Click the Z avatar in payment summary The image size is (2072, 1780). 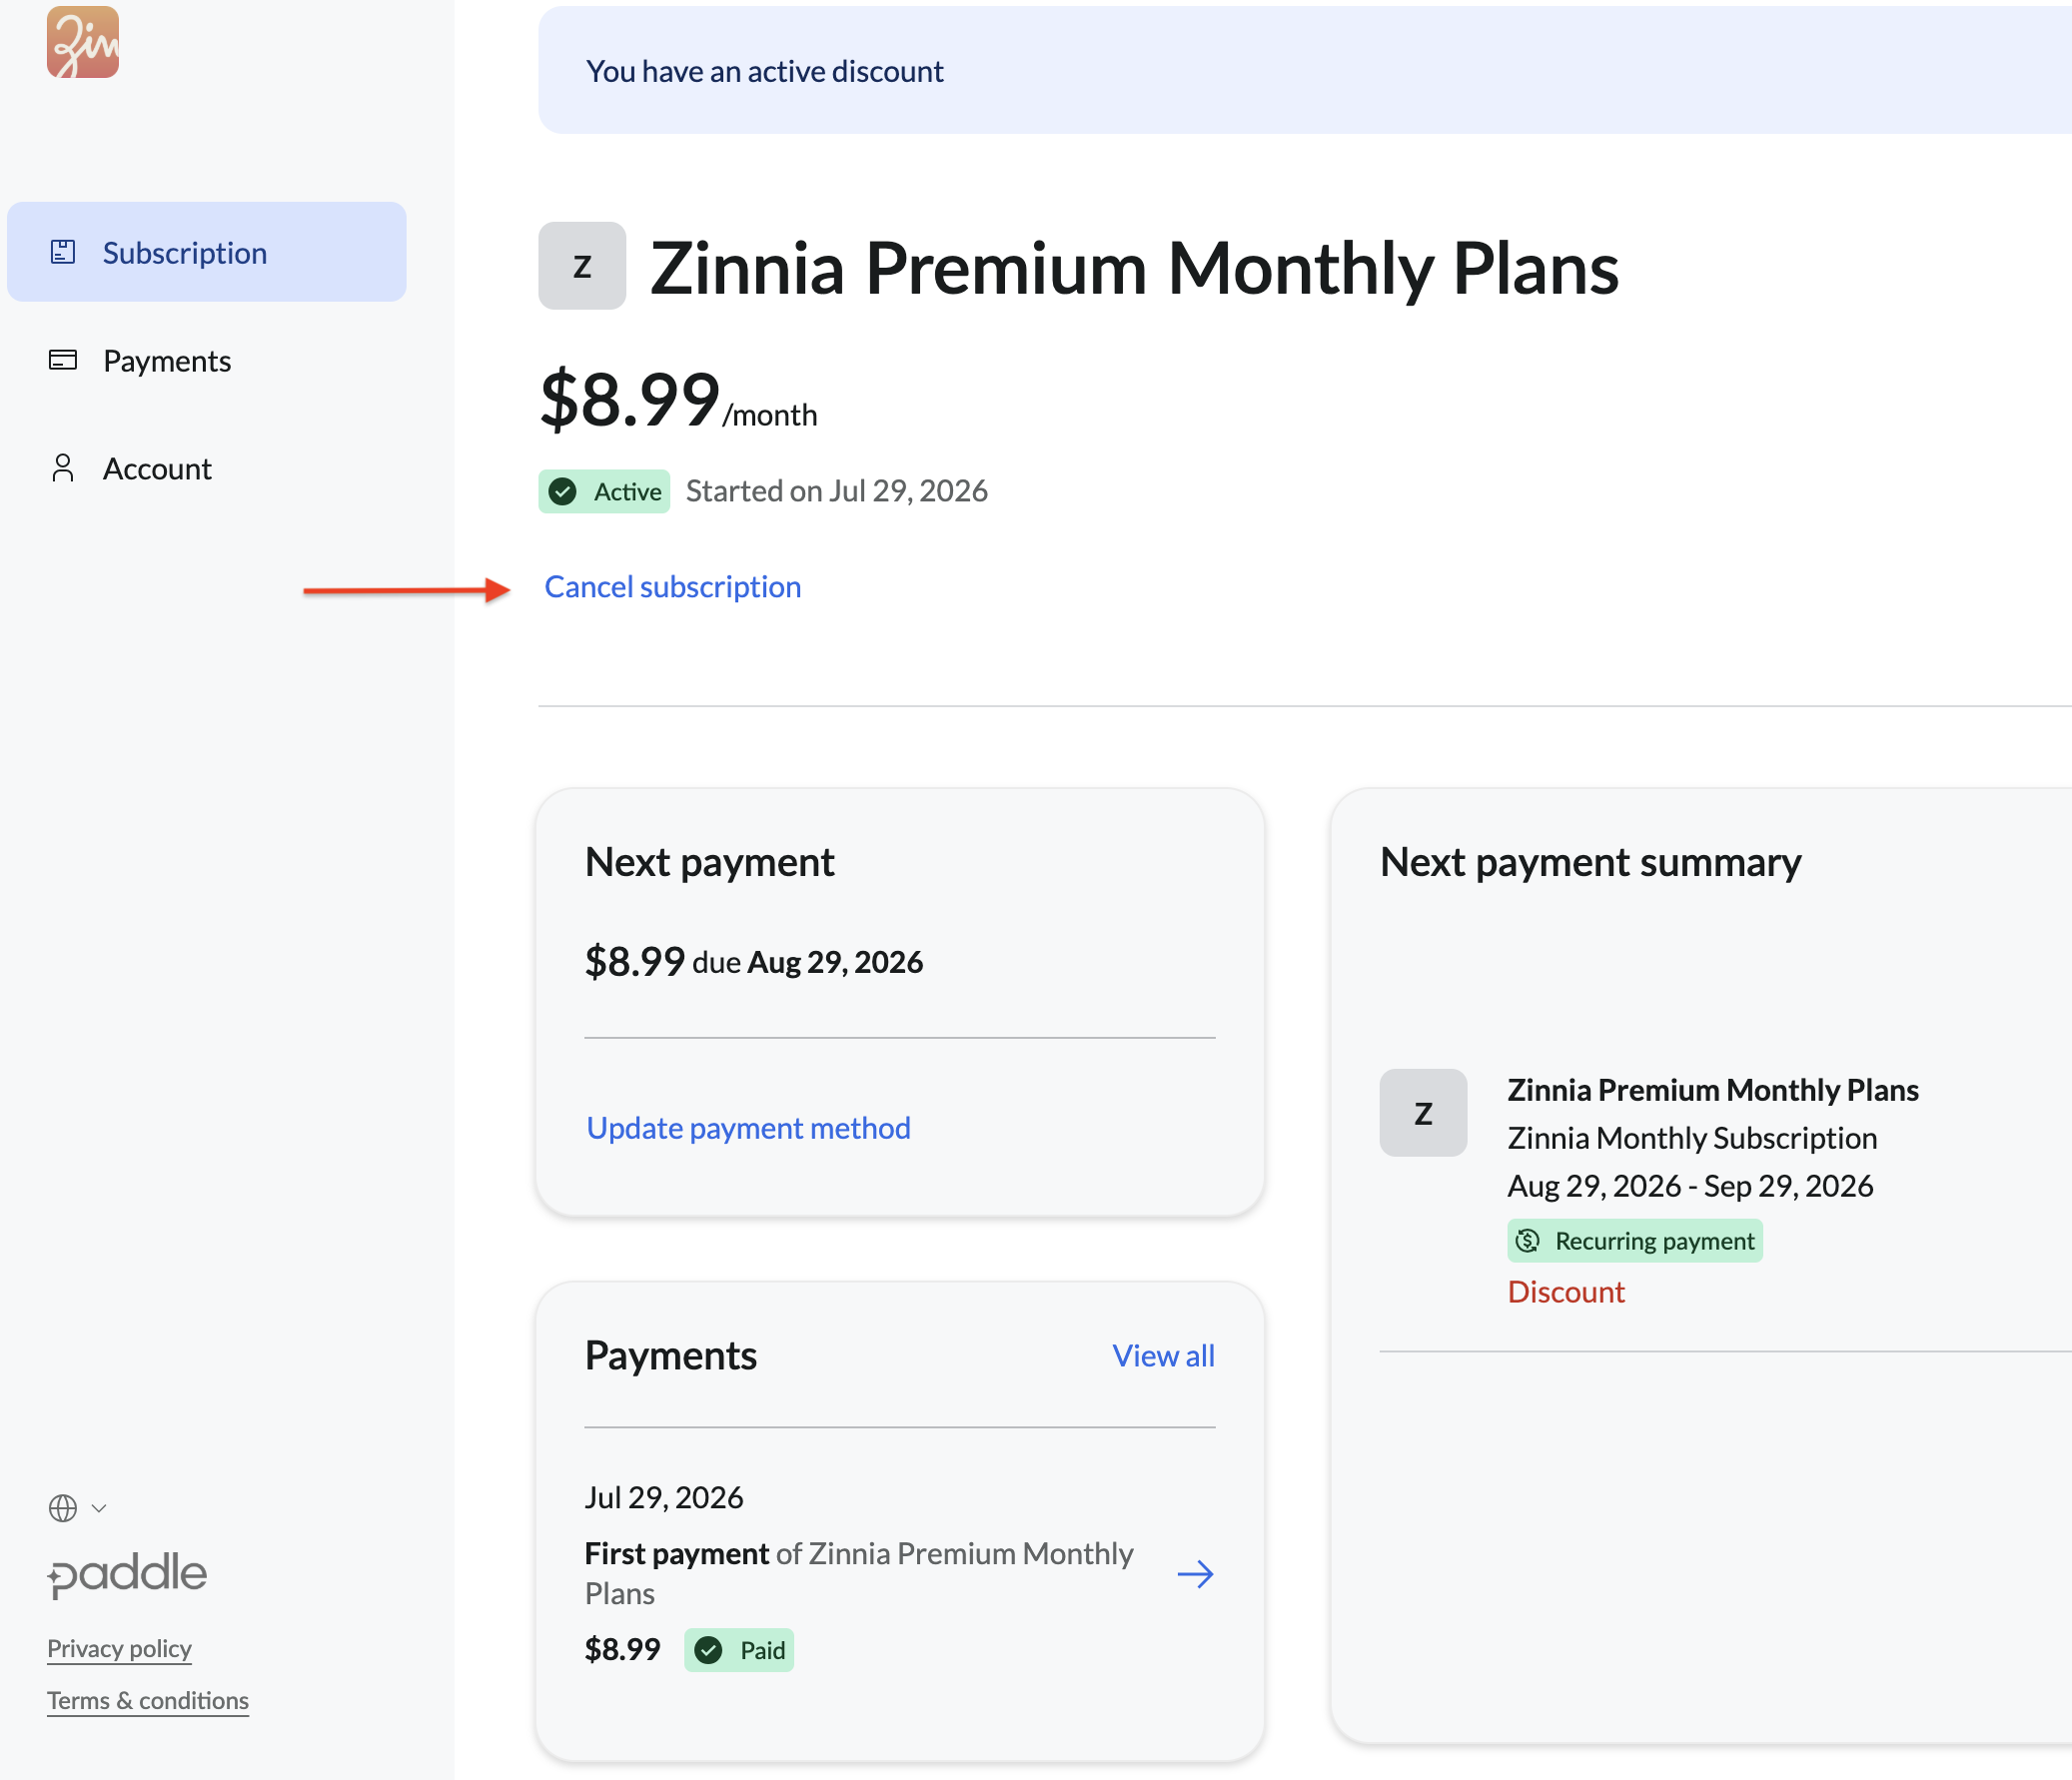coord(1423,1113)
